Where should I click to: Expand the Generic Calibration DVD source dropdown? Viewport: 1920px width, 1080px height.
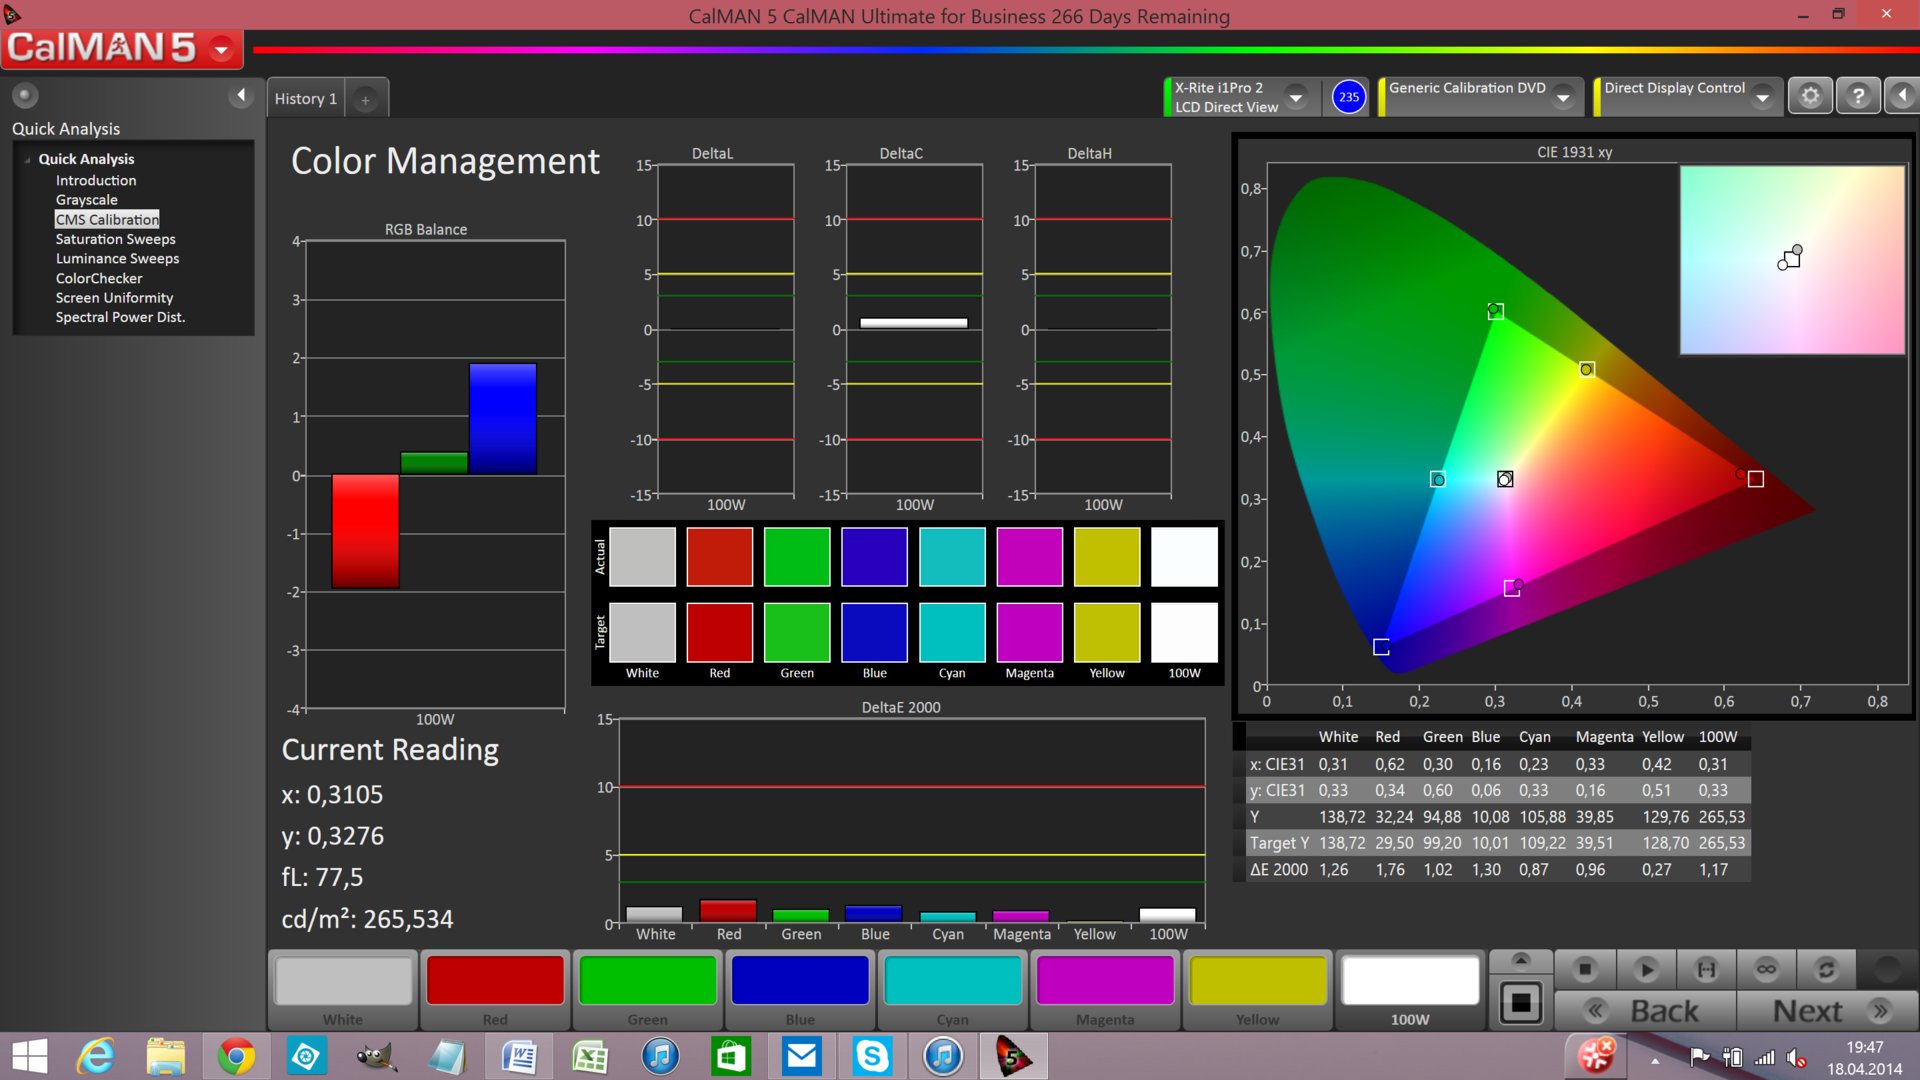pyautogui.click(x=1563, y=97)
